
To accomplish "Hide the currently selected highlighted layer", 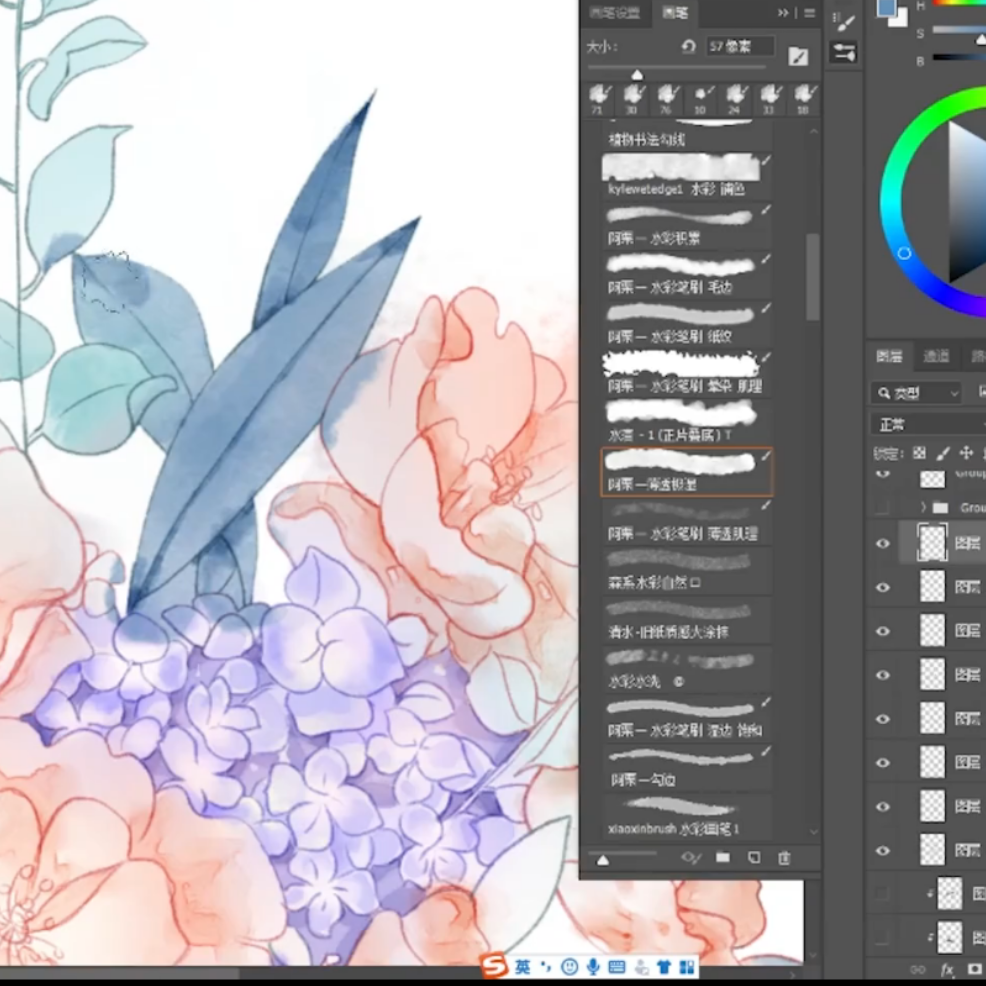I will point(883,543).
